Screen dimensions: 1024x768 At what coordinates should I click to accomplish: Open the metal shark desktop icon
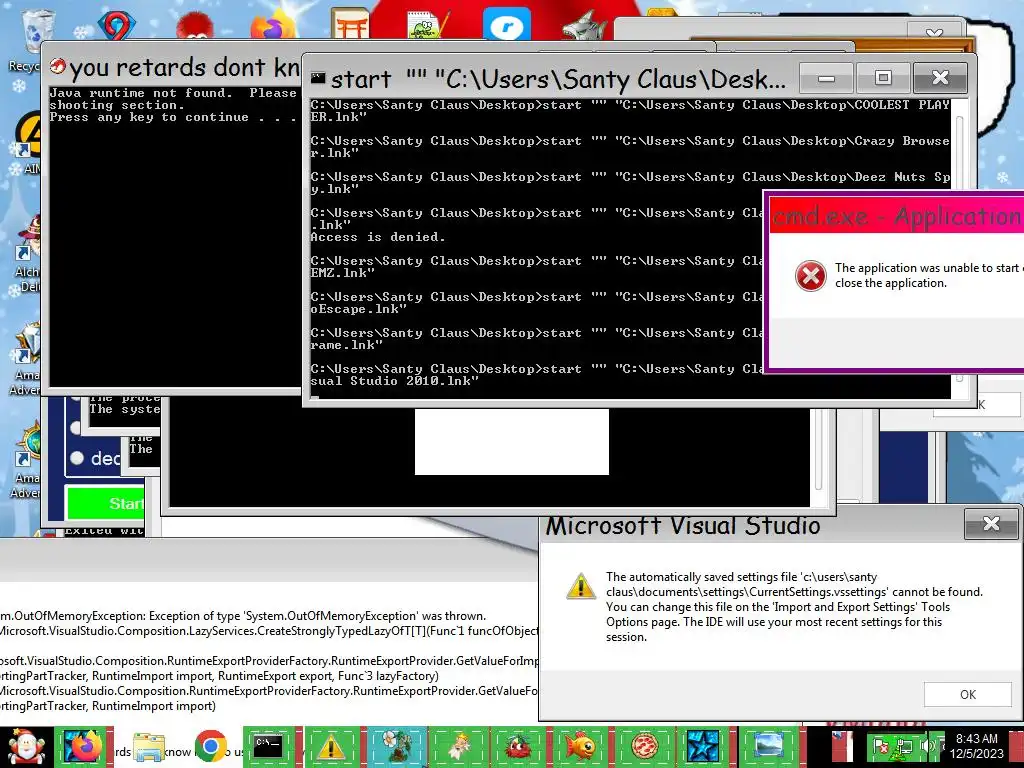[583, 27]
